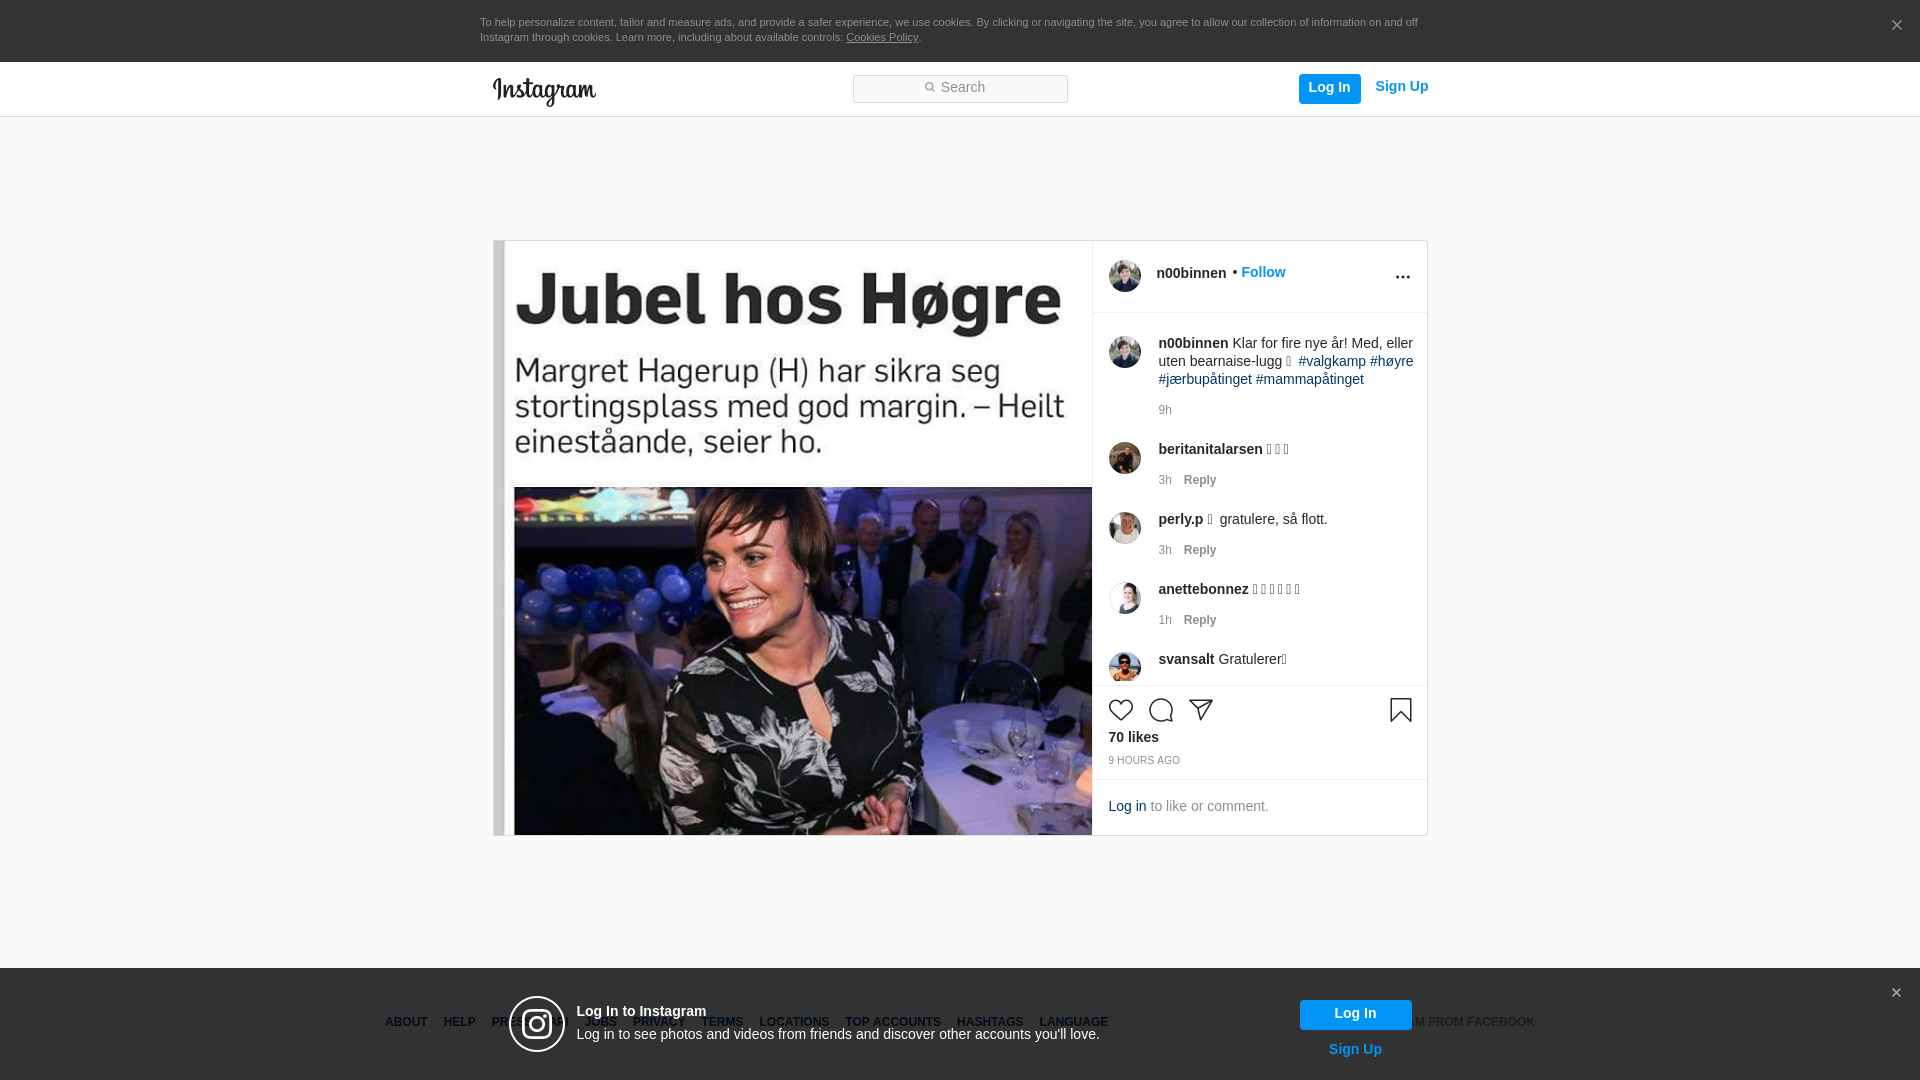Screen dimensions: 1920x1080
Task: Click the comment bubble icon
Action: [x=1160, y=710]
